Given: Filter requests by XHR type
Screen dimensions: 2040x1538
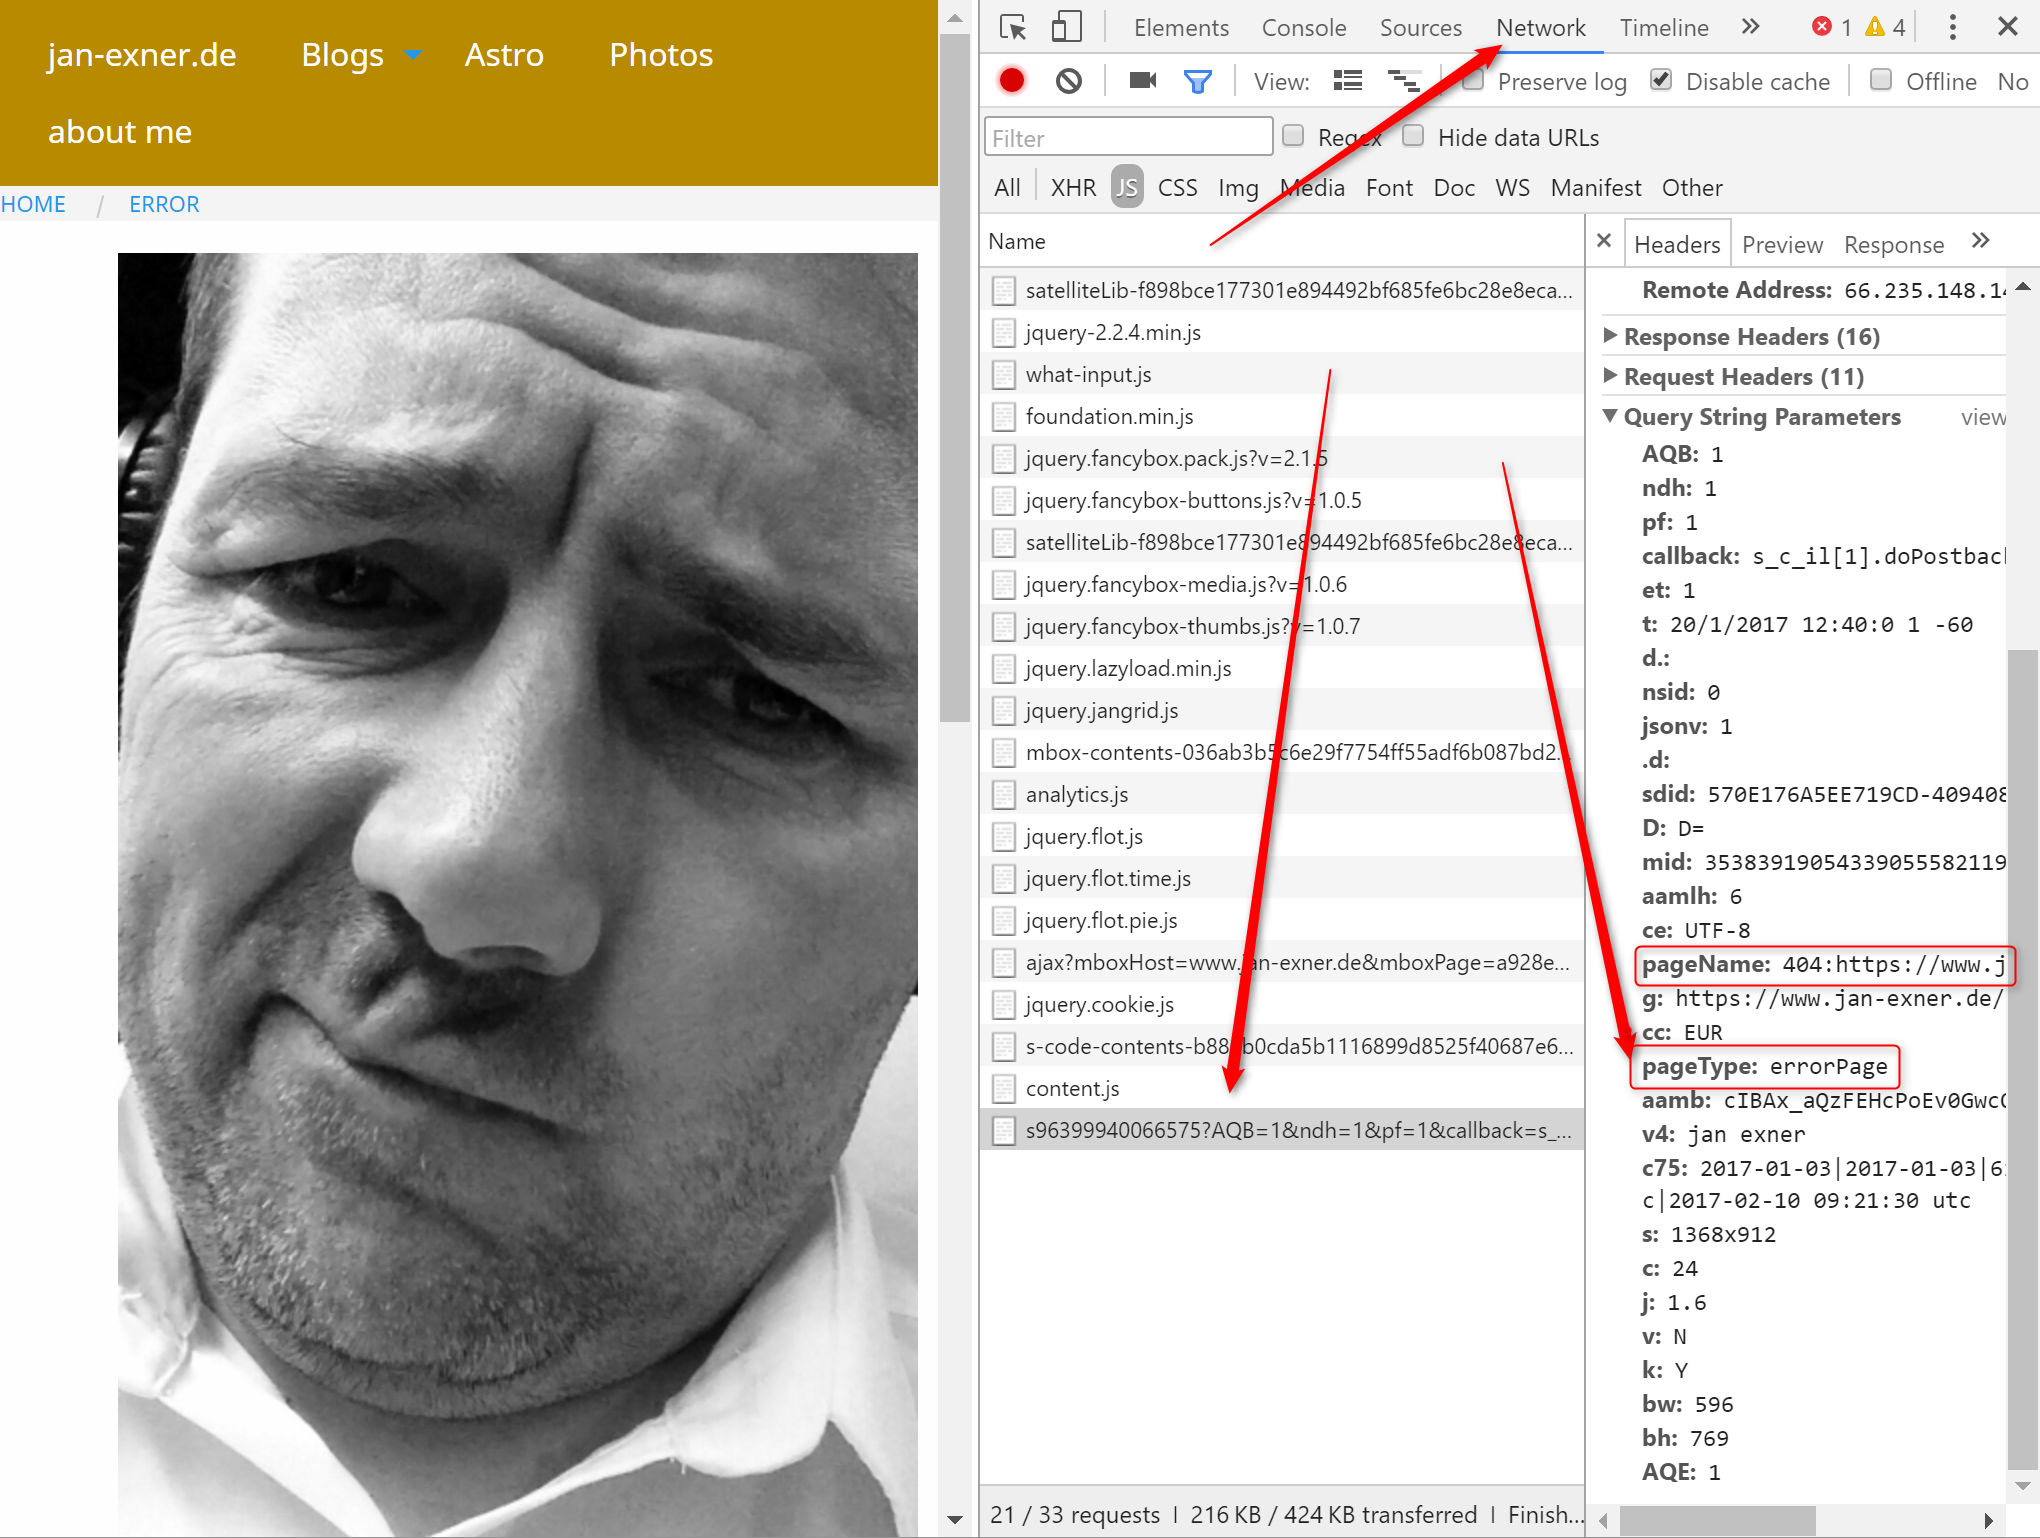Looking at the screenshot, I should click(x=1073, y=188).
